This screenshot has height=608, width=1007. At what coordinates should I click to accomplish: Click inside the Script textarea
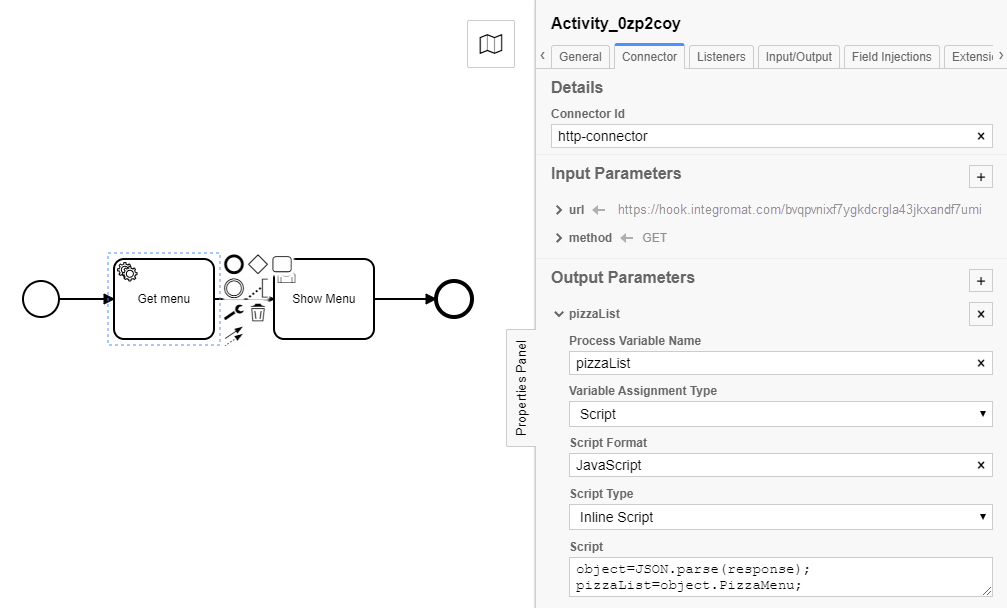780,577
